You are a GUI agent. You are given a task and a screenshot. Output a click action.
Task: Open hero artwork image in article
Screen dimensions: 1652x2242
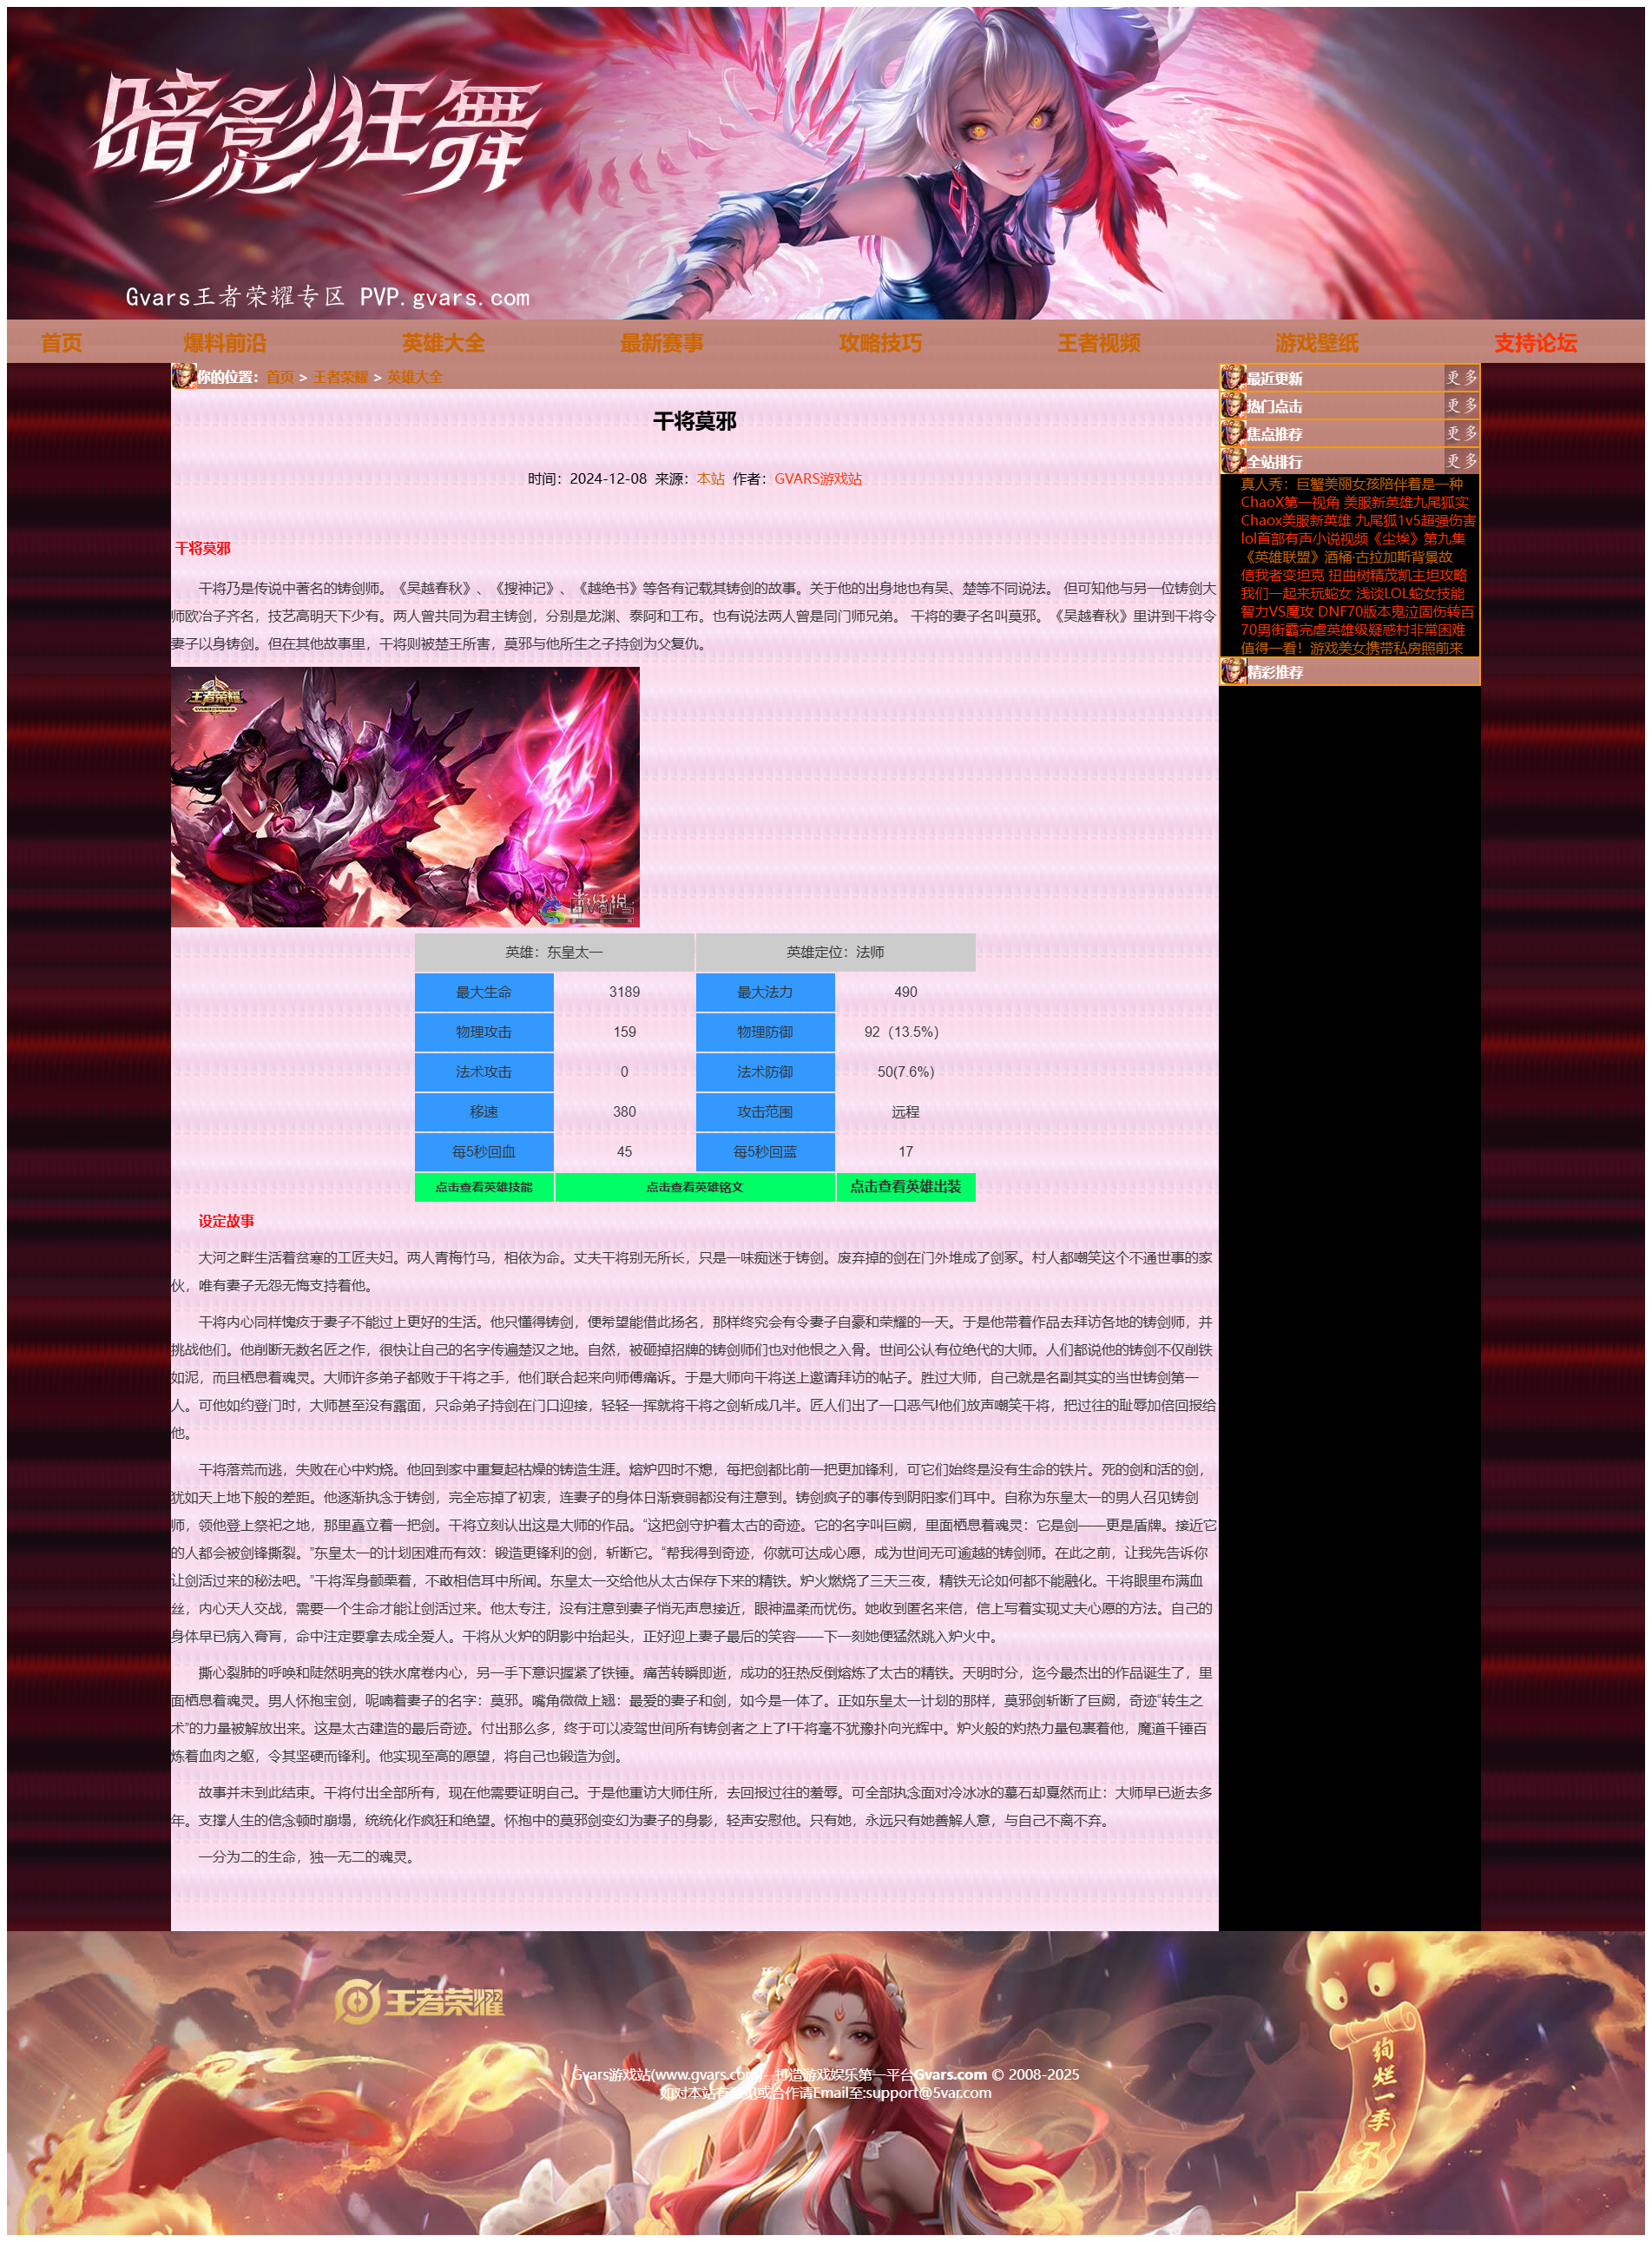pyautogui.click(x=405, y=797)
